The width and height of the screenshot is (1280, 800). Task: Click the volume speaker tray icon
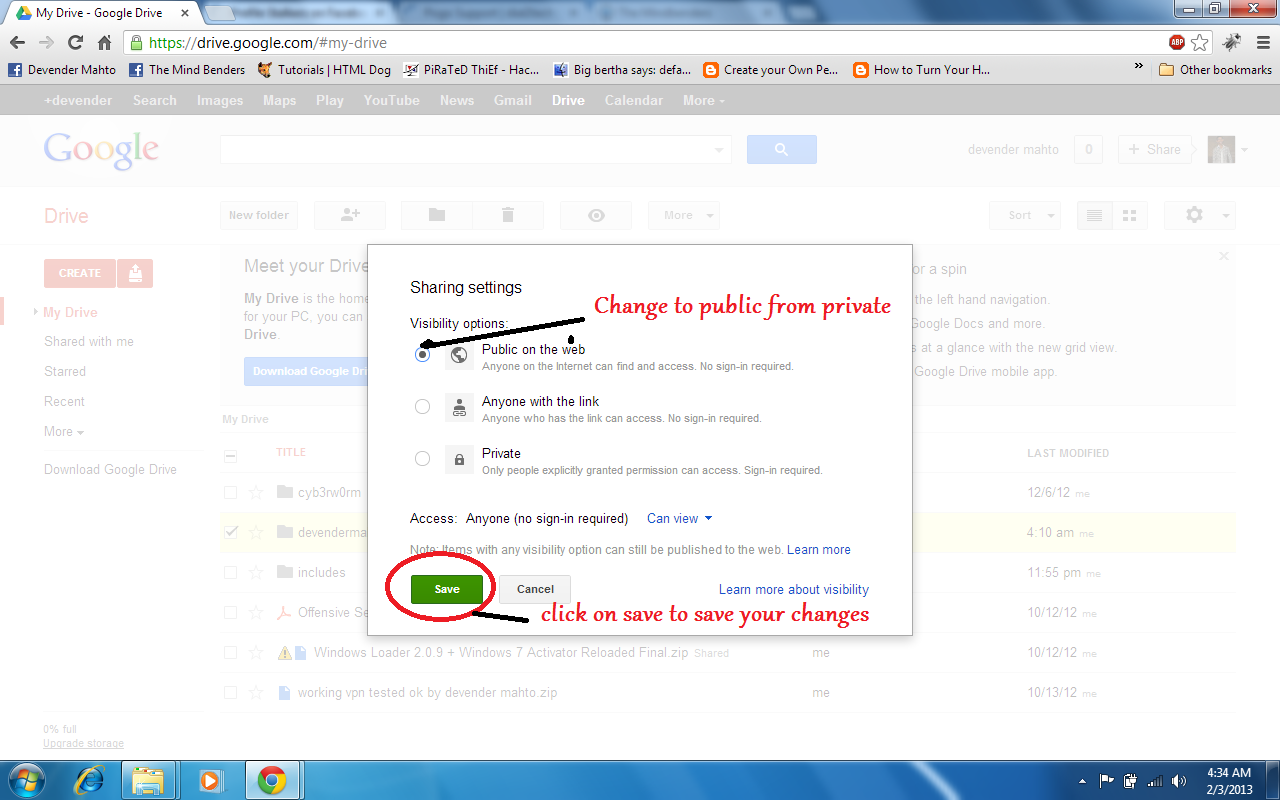[x=1180, y=781]
